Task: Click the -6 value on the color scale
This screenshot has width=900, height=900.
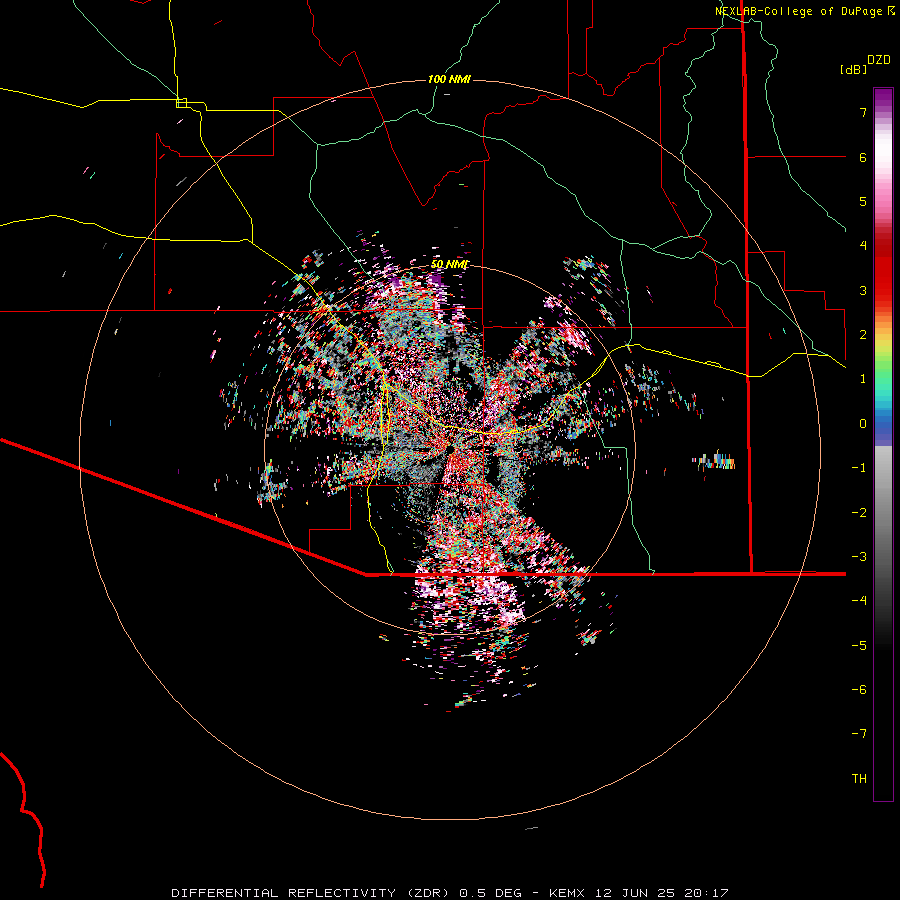Action: point(859,689)
